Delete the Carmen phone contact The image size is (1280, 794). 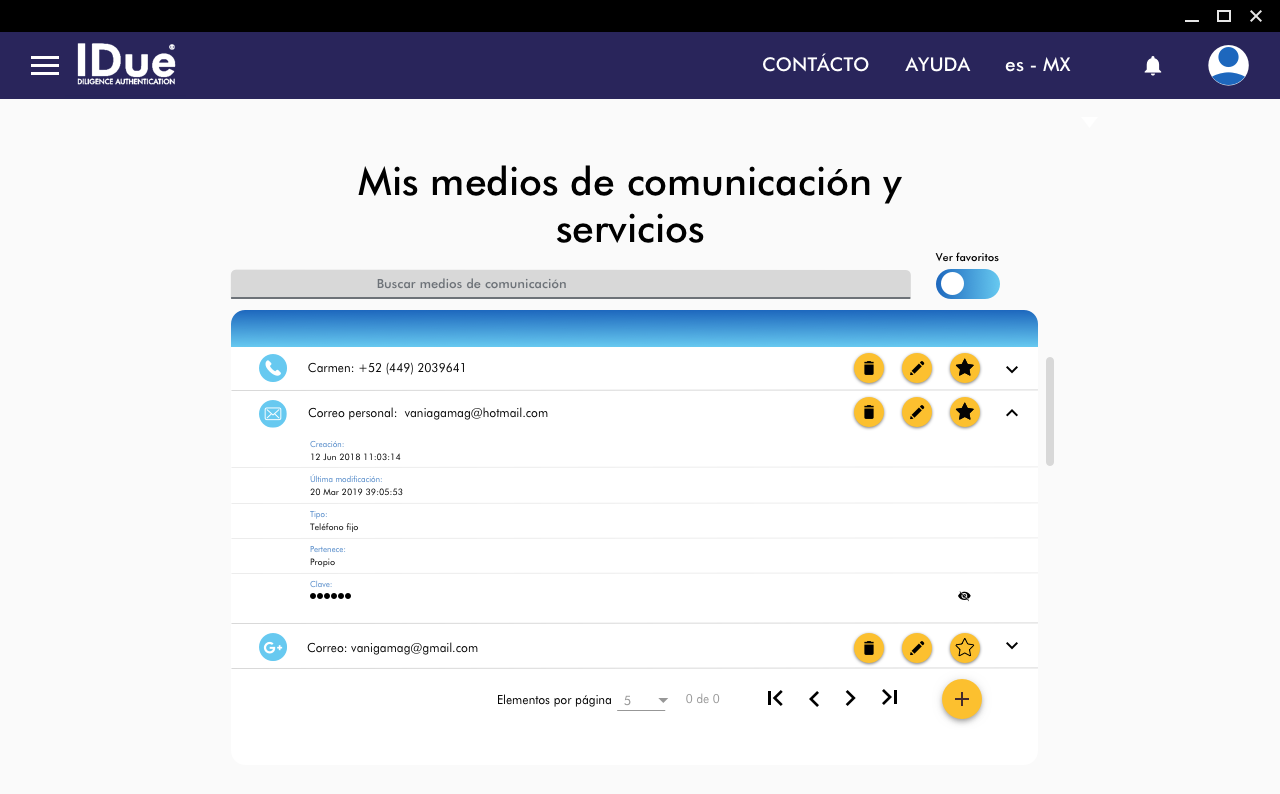pos(868,368)
